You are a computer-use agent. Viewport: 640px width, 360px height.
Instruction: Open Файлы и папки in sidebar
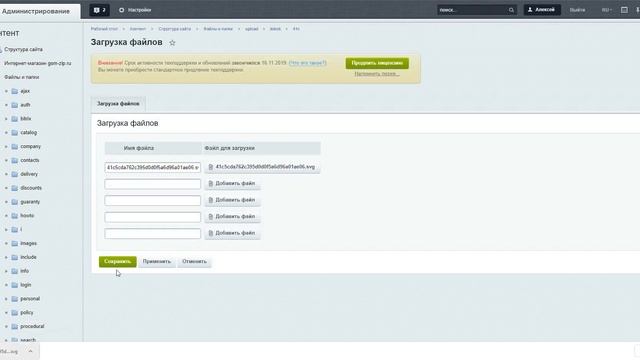[x=22, y=77]
